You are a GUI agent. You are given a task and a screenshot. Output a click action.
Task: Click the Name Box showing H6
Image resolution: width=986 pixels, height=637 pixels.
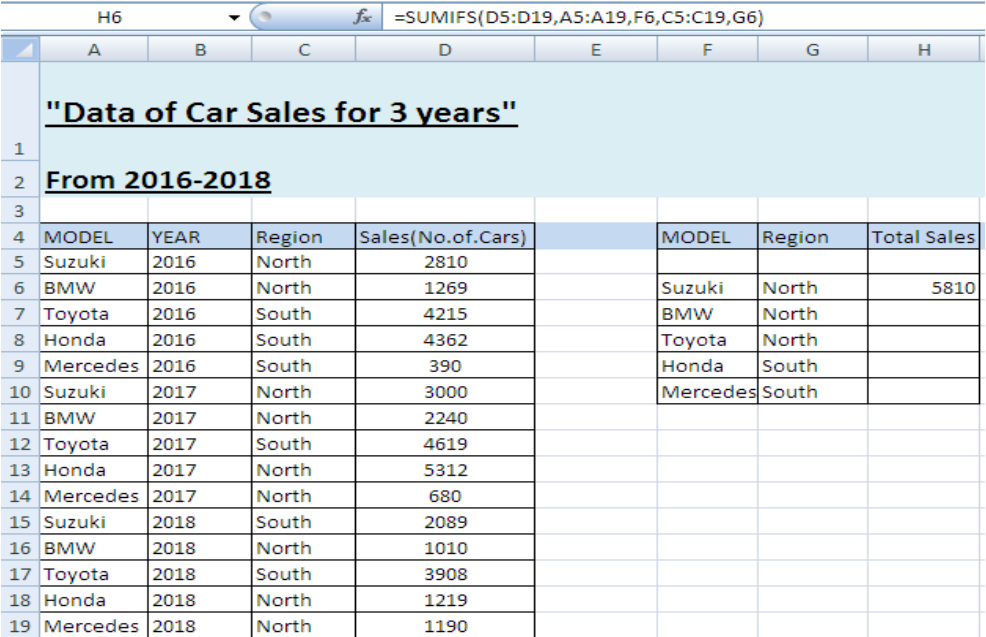109,17
